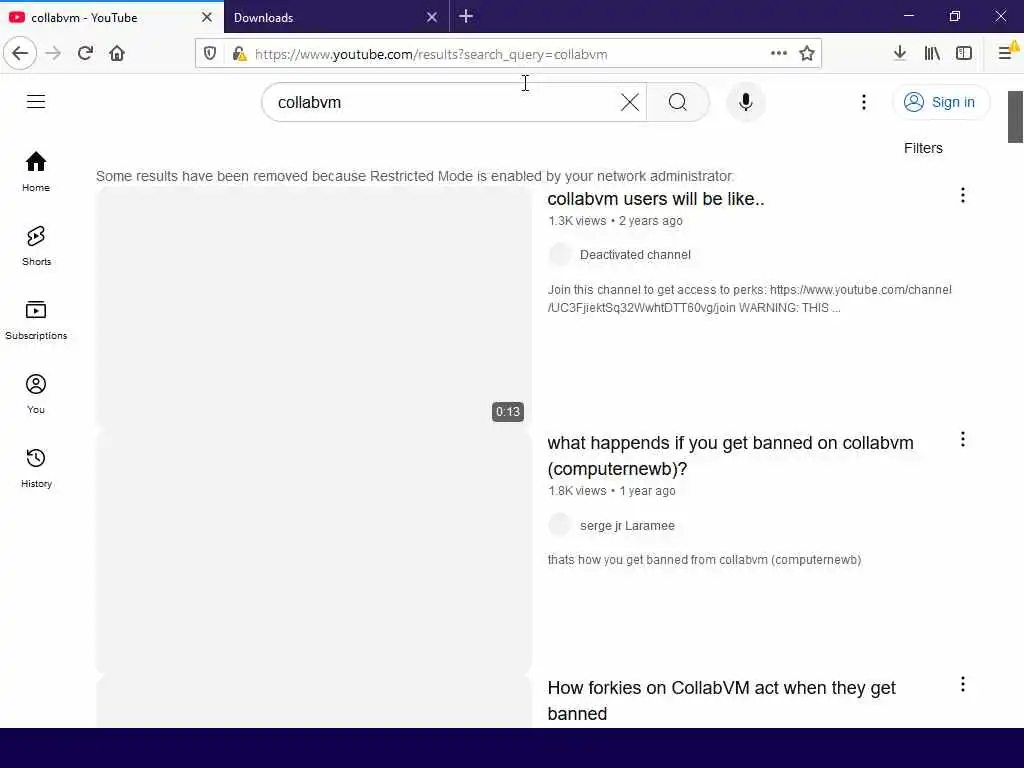Click the '1.8K views • 1 year ago' text
Image resolution: width=1024 pixels, height=768 pixels.
tap(612, 490)
